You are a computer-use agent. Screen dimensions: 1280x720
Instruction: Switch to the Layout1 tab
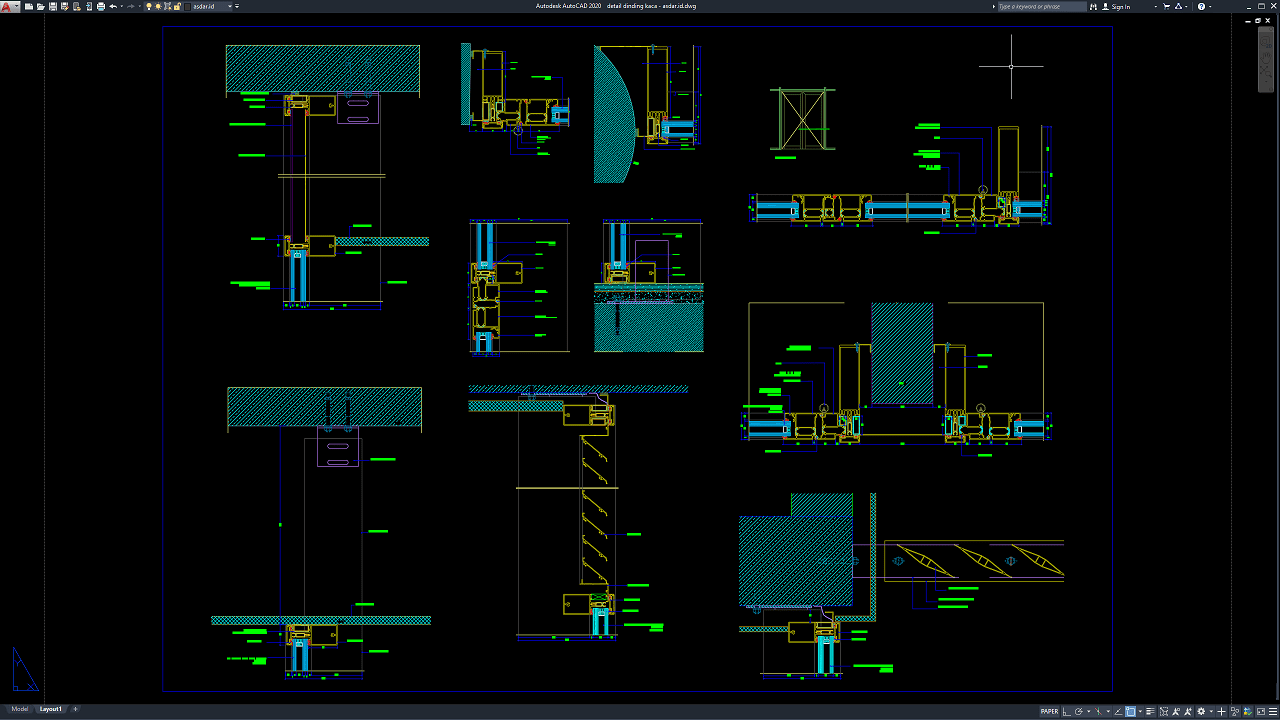[x=50, y=709]
